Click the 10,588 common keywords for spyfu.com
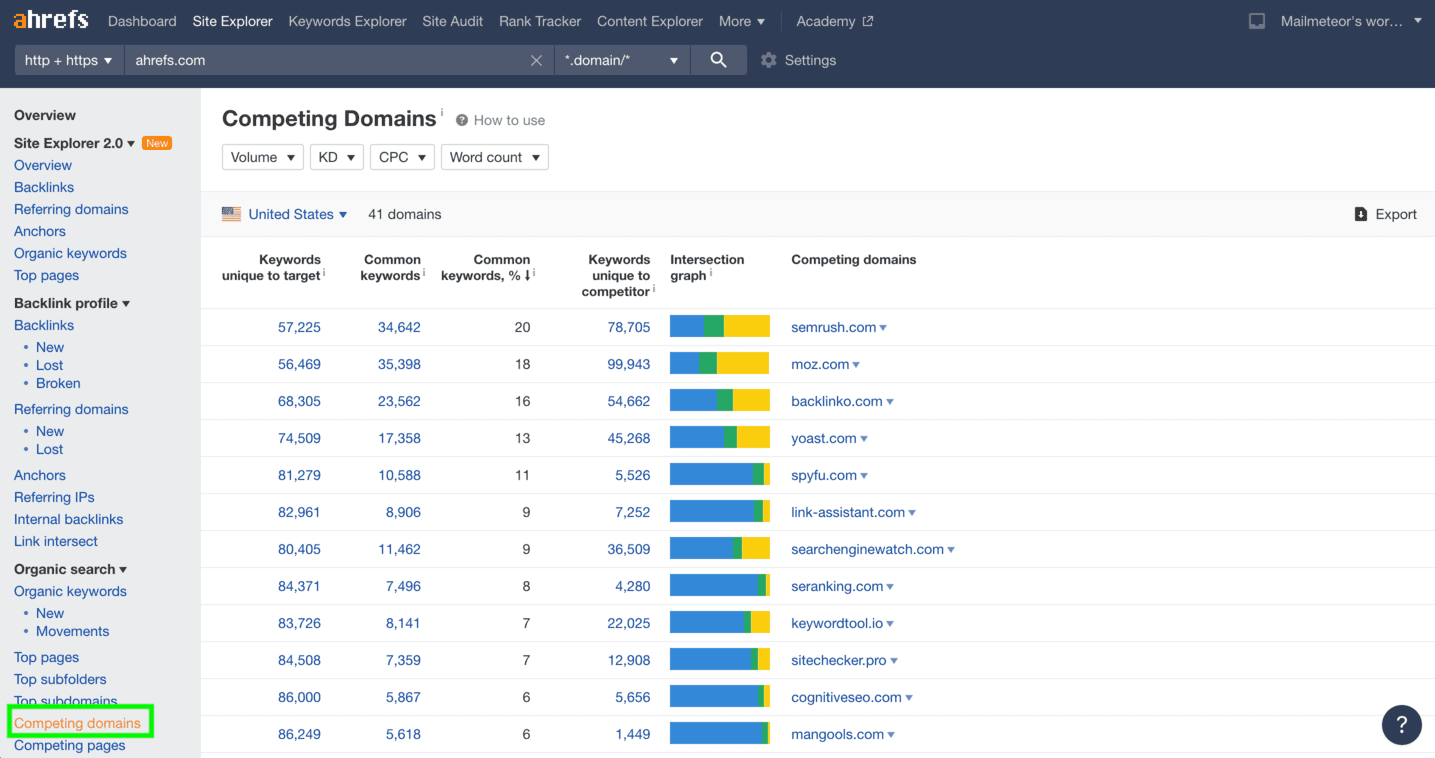This screenshot has width=1435, height=758. 399,475
